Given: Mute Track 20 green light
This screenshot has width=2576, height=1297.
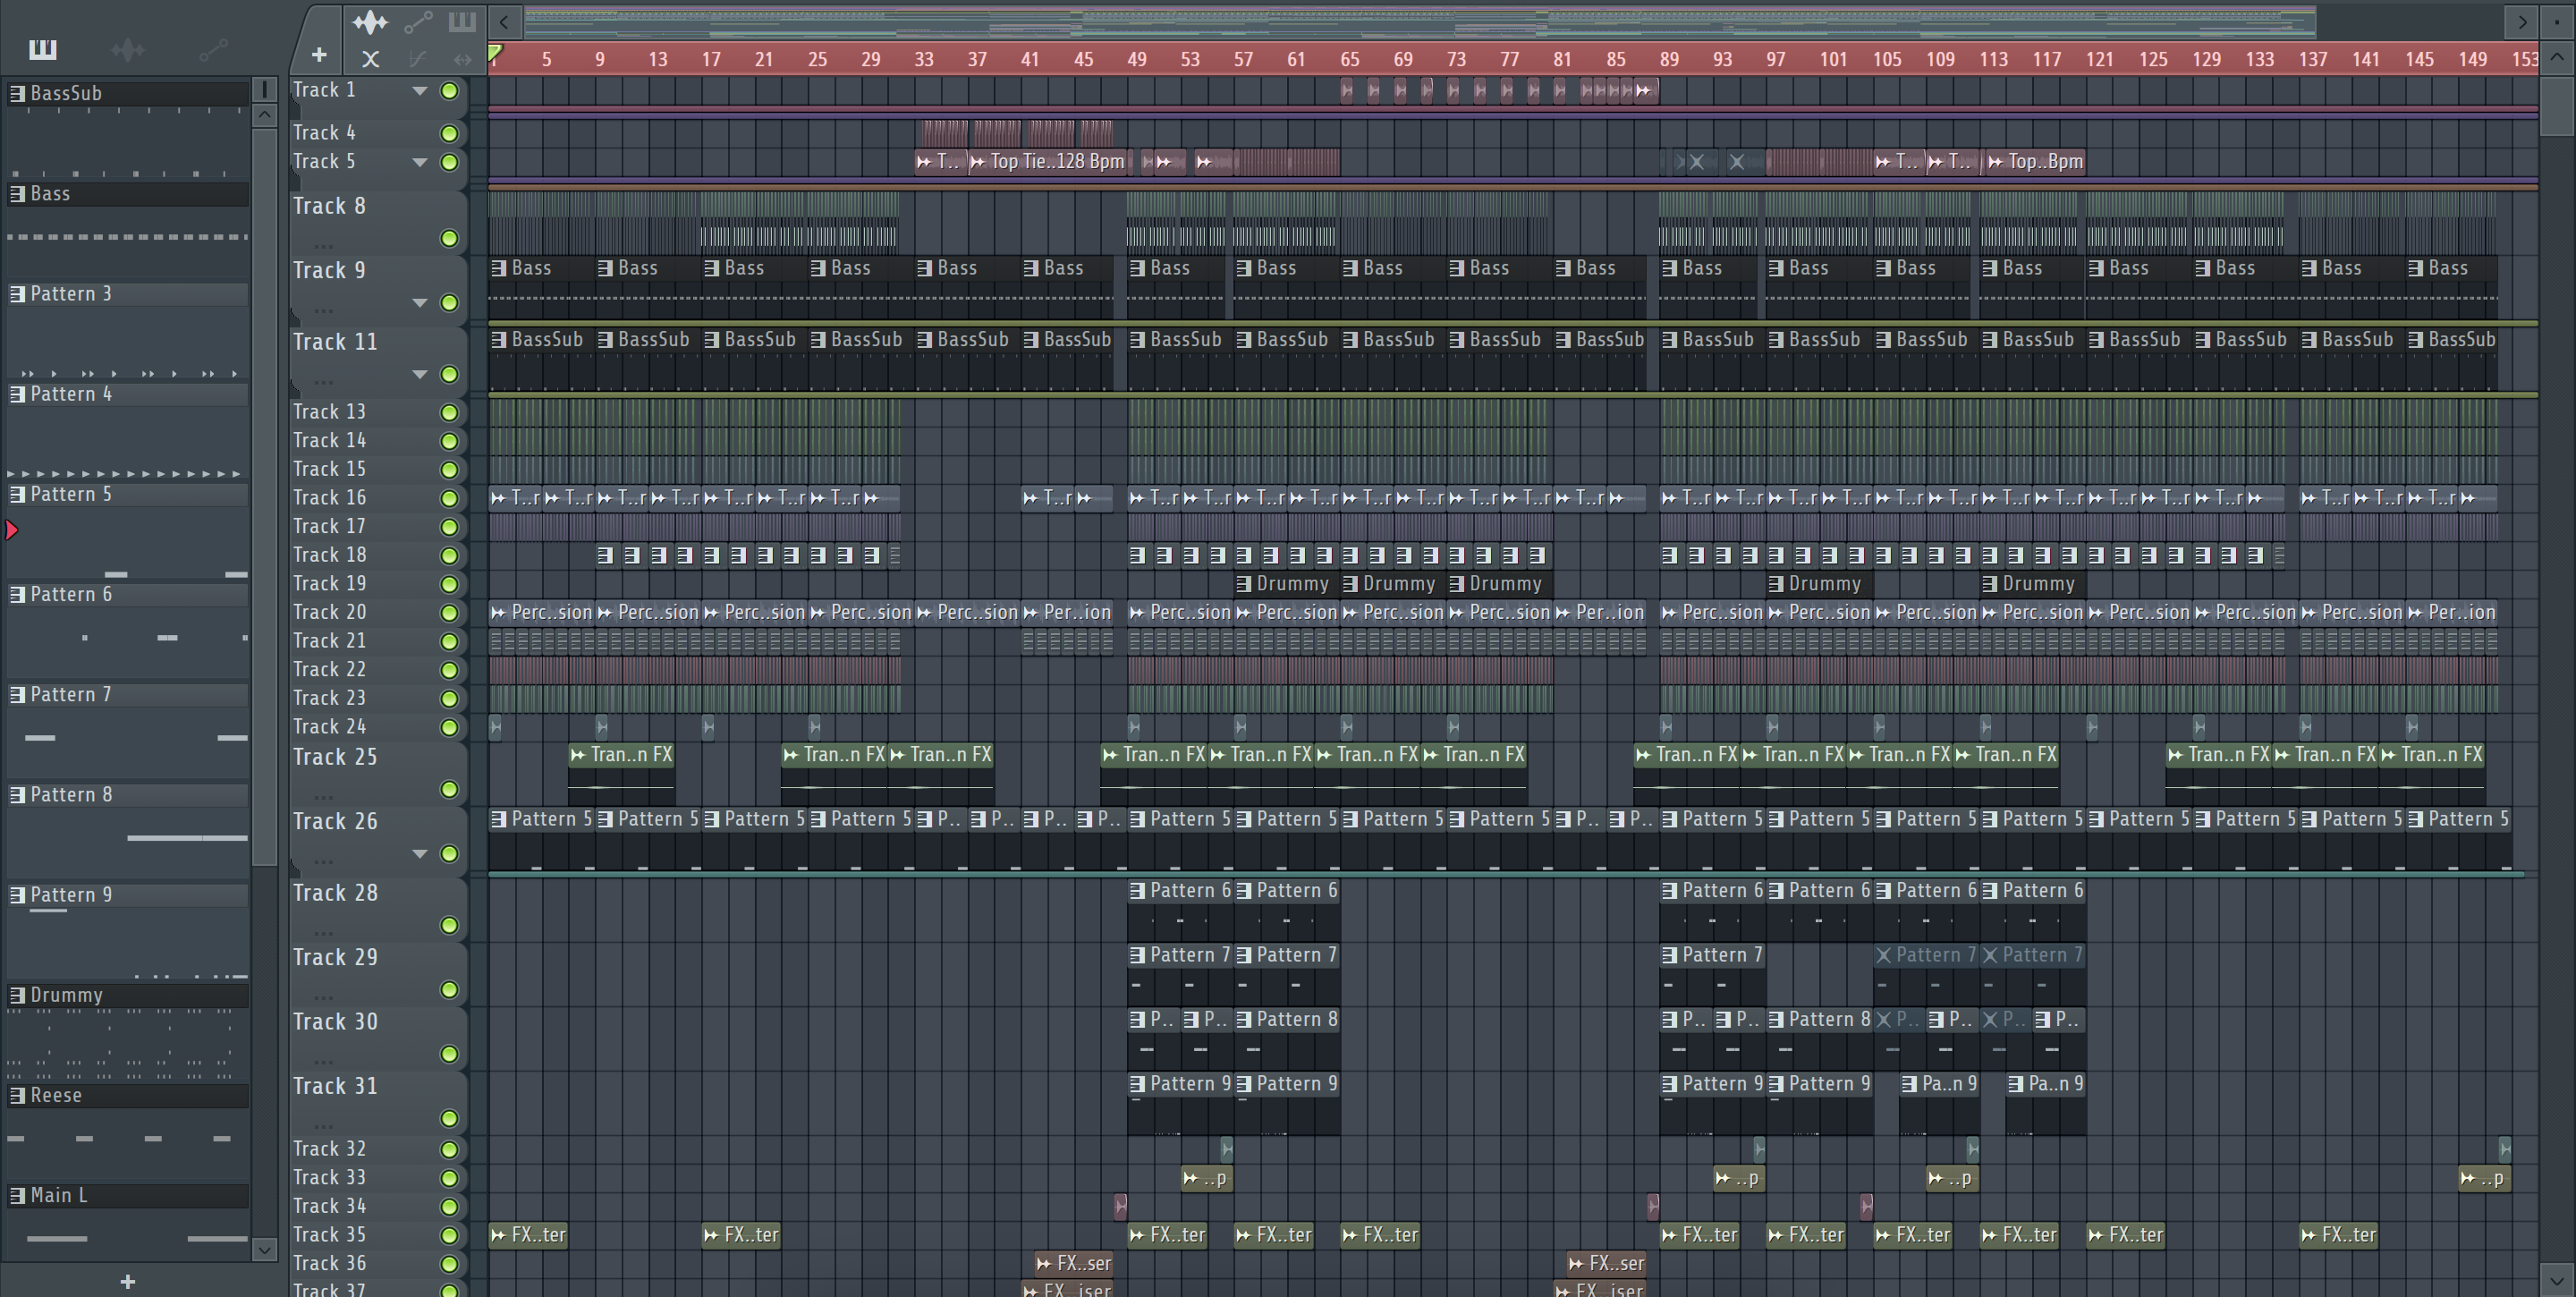Looking at the screenshot, I should coord(450,613).
